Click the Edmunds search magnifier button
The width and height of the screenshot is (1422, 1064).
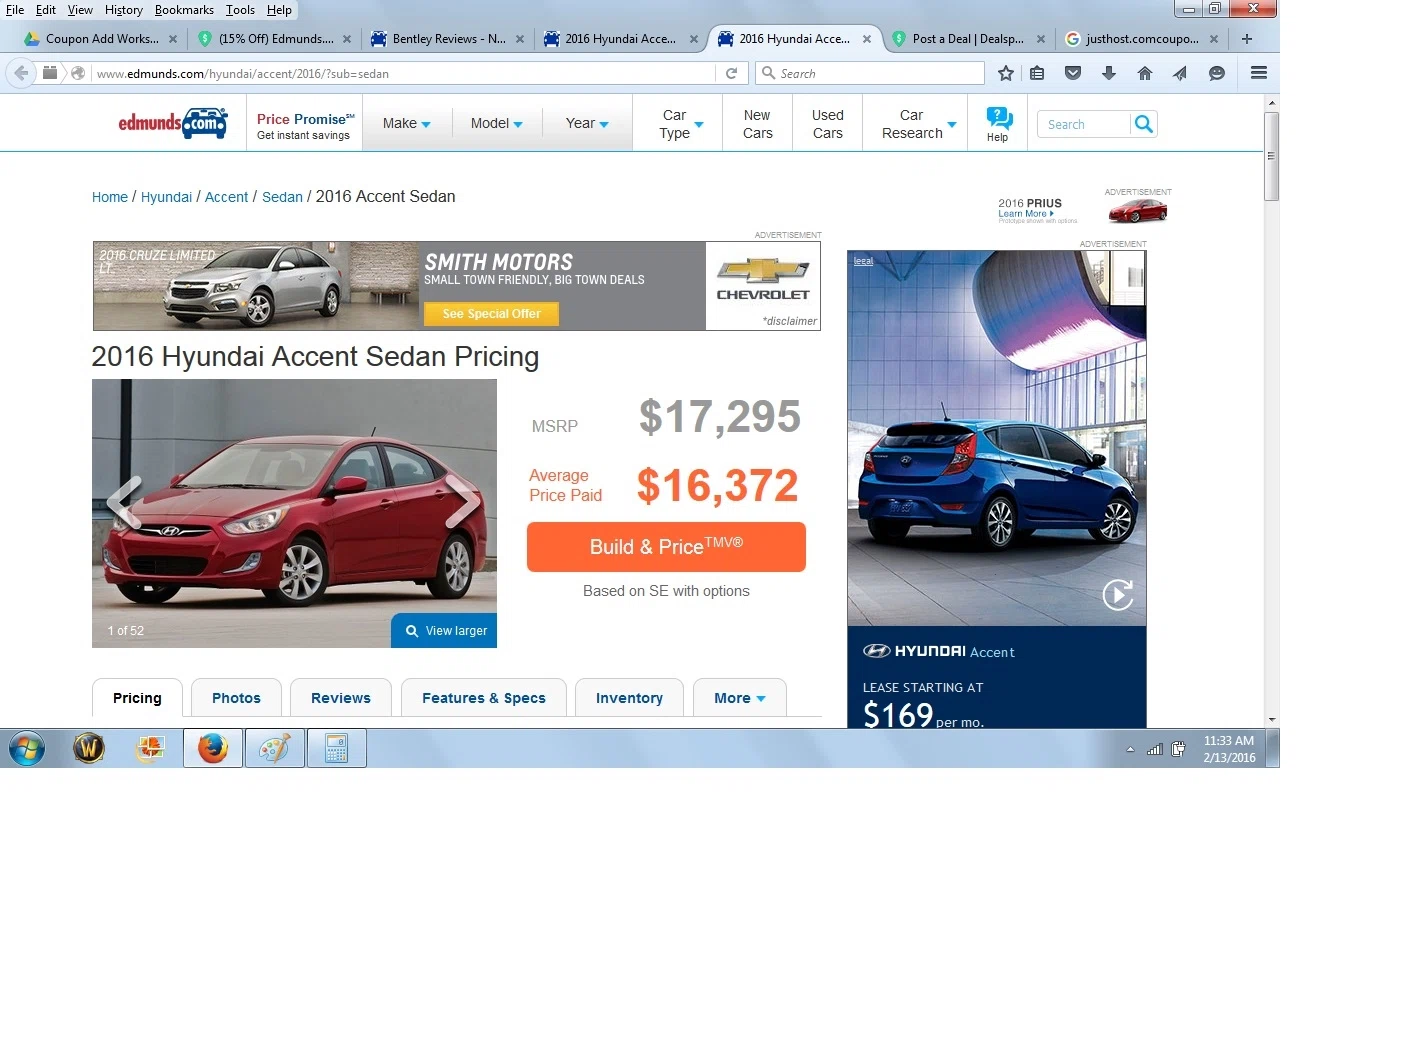(1144, 124)
